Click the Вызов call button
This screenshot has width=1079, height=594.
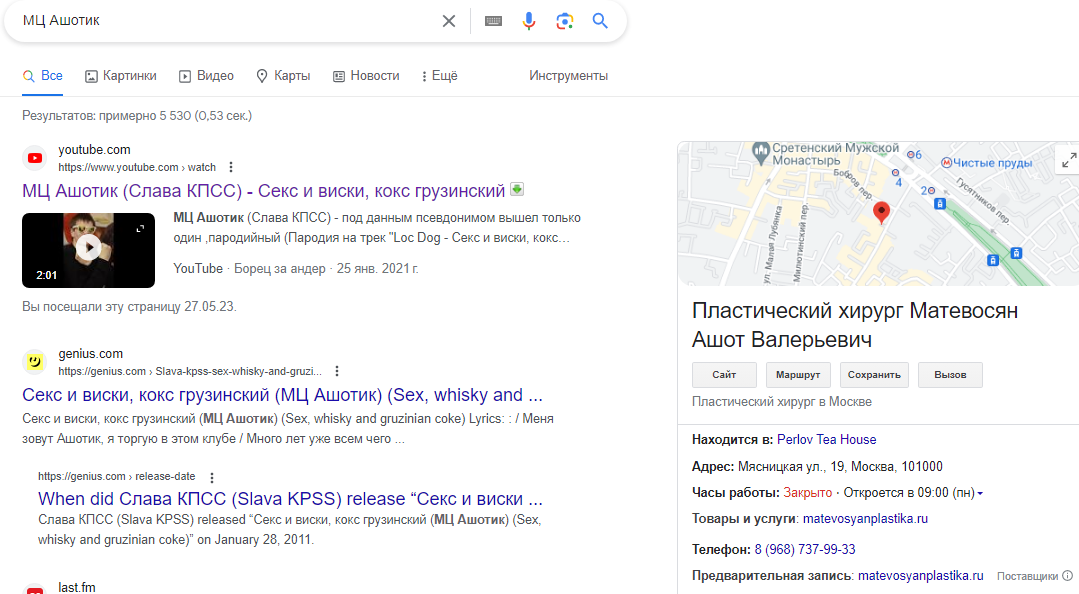click(x=950, y=374)
